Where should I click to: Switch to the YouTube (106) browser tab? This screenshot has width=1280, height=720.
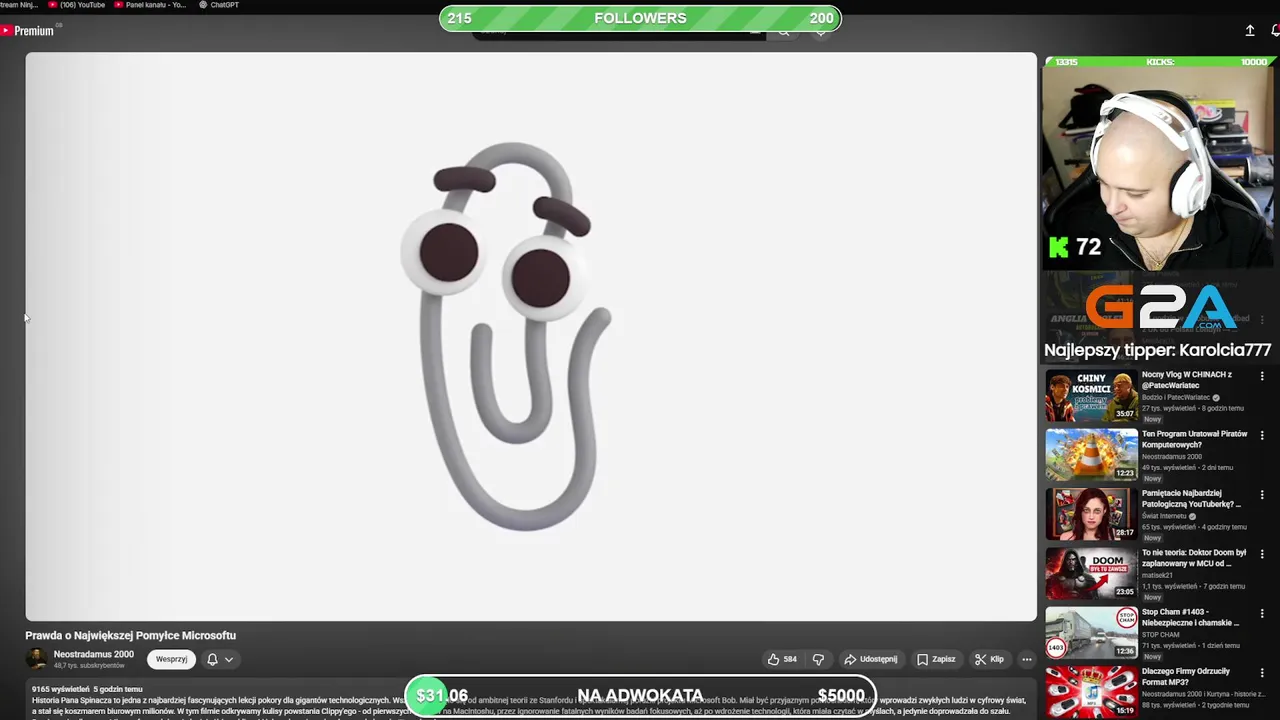coord(77,5)
